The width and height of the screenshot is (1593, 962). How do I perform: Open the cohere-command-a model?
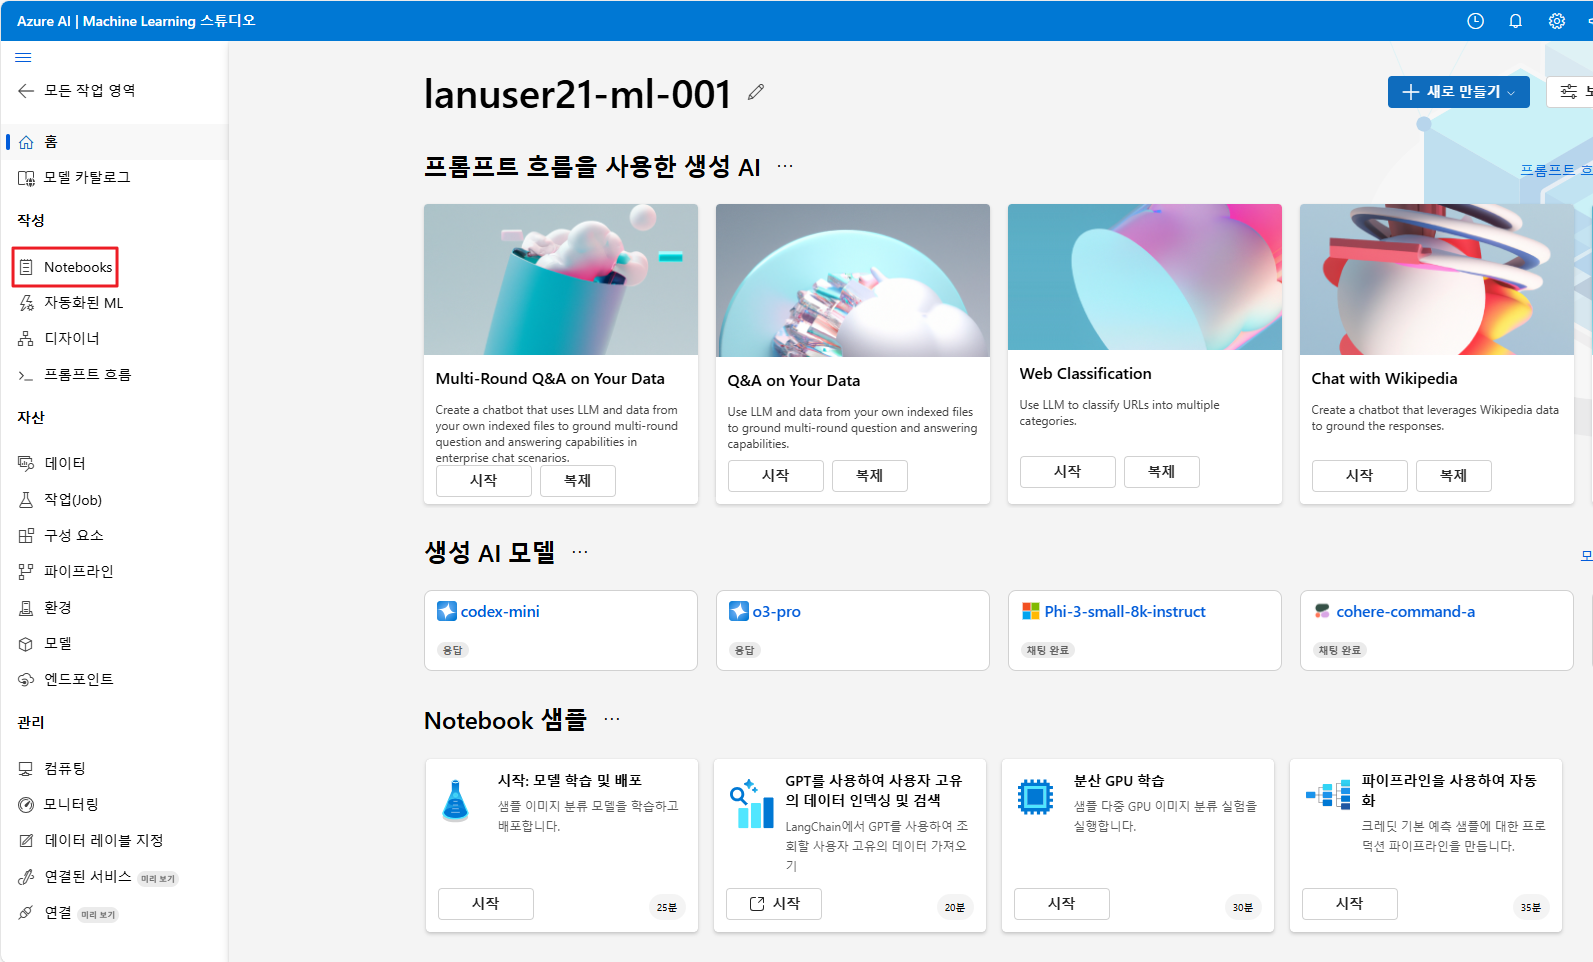1405,611
